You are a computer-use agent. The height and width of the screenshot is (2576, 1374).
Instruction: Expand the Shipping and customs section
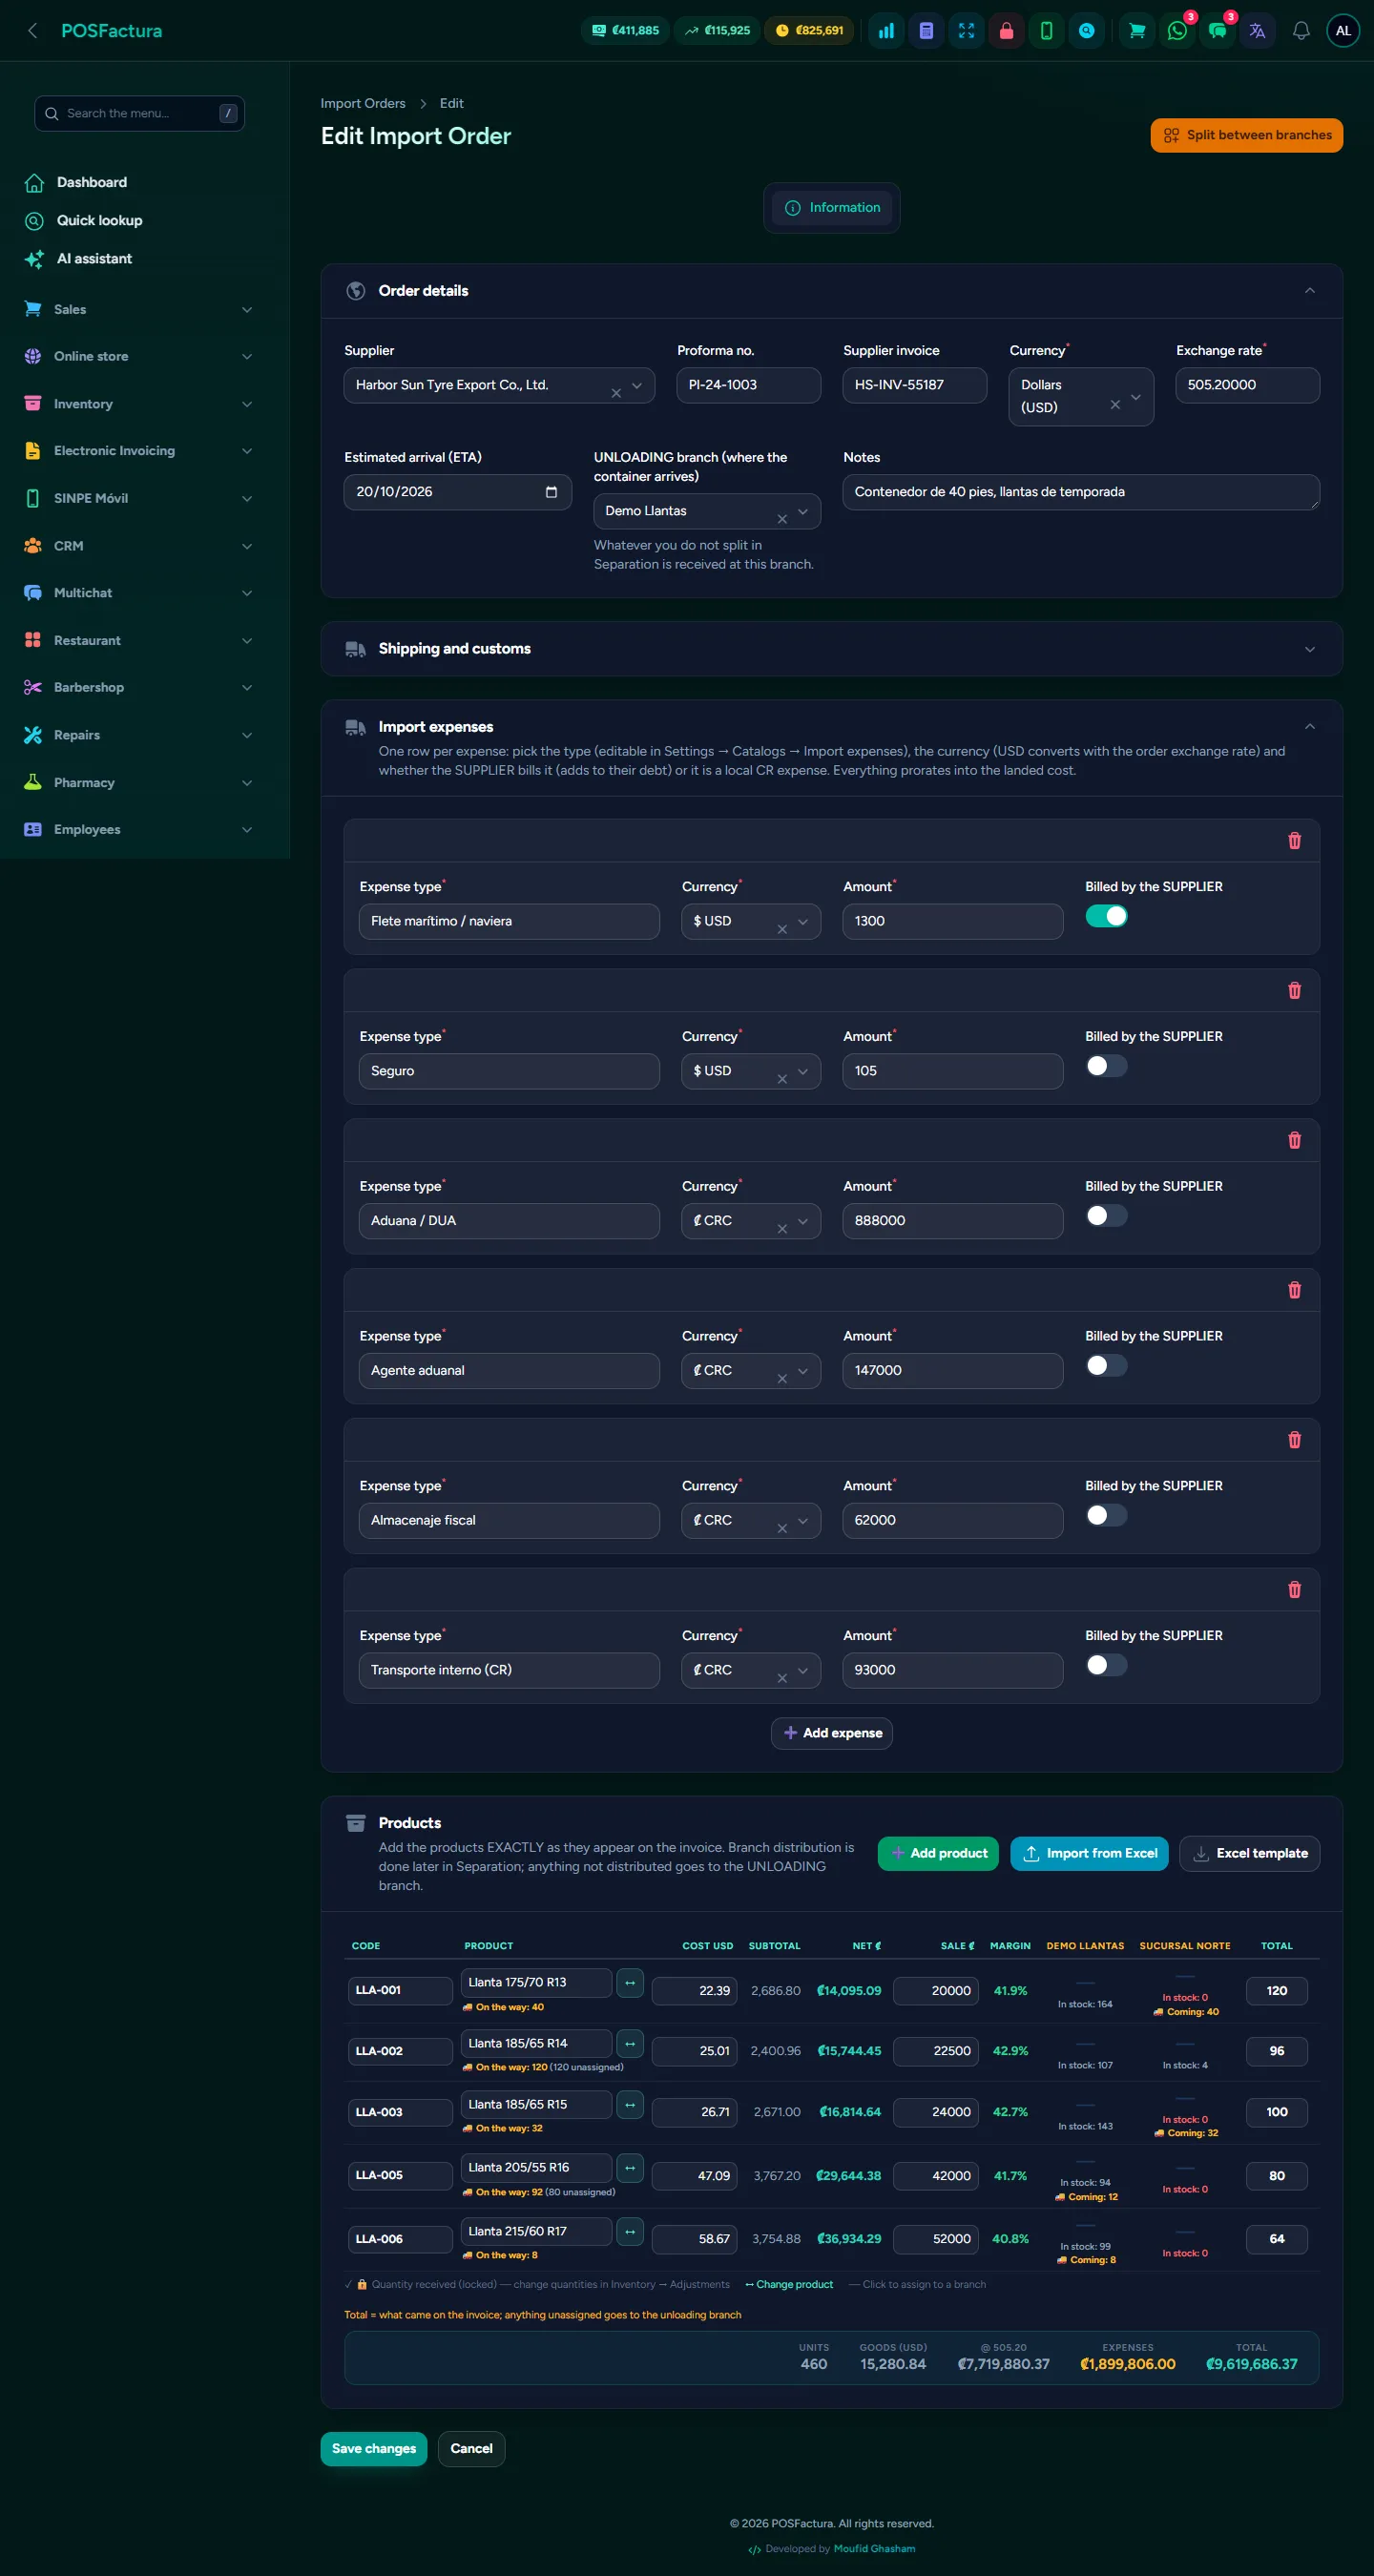(831, 649)
